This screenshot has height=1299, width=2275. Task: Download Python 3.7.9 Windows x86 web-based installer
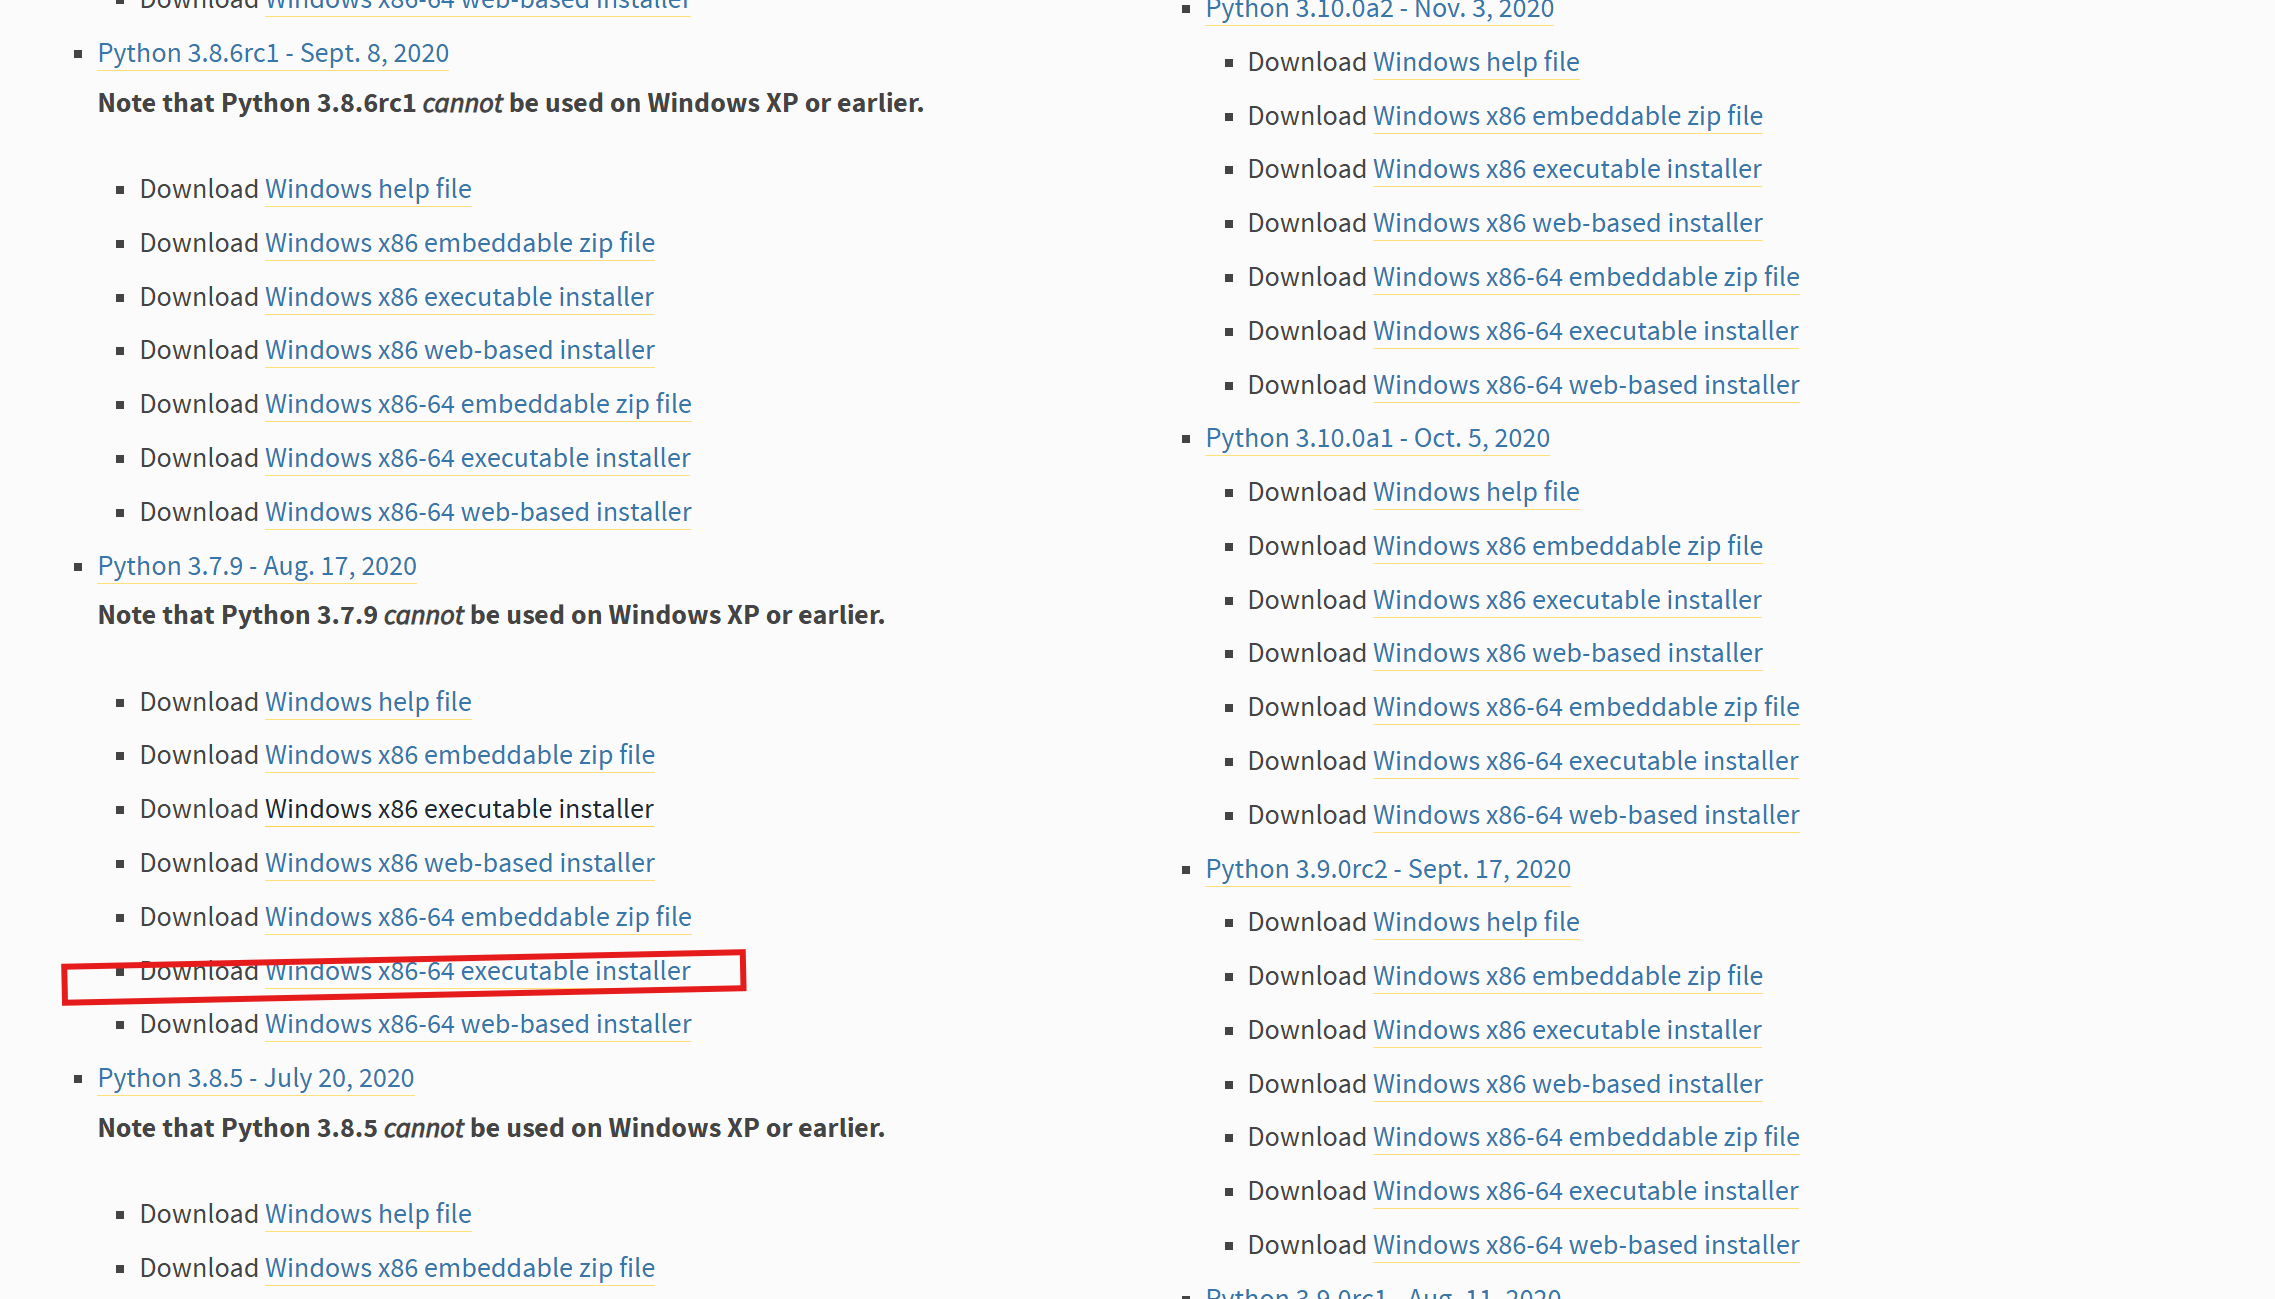(459, 863)
